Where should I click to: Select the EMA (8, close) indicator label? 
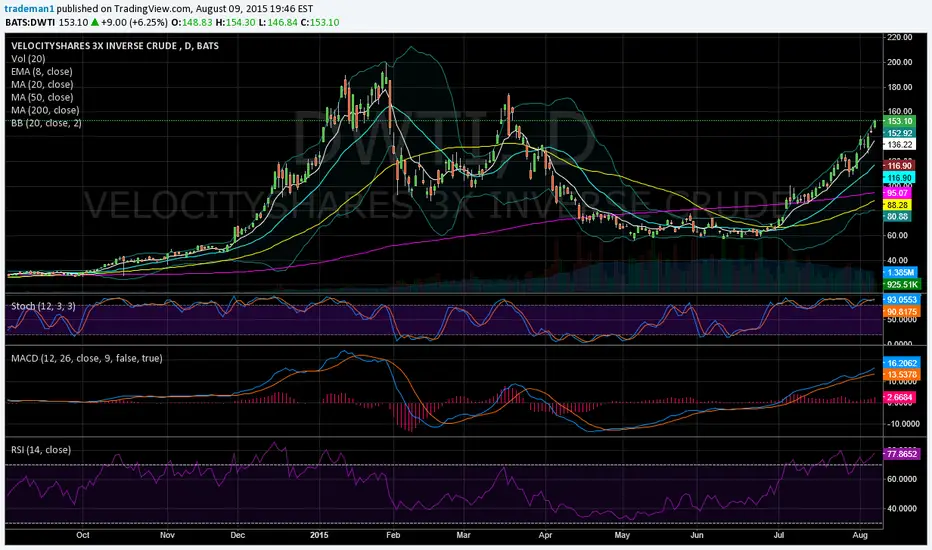pos(42,71)
